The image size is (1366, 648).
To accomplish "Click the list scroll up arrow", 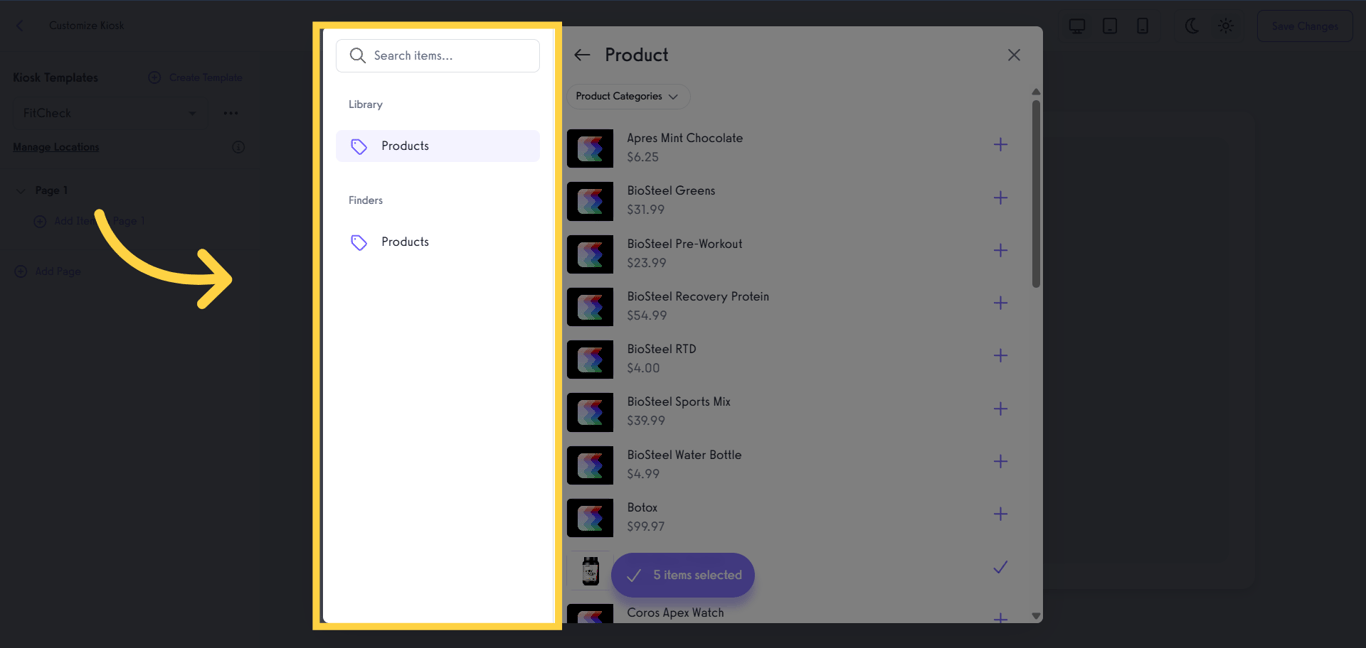I will (1036, 92).
